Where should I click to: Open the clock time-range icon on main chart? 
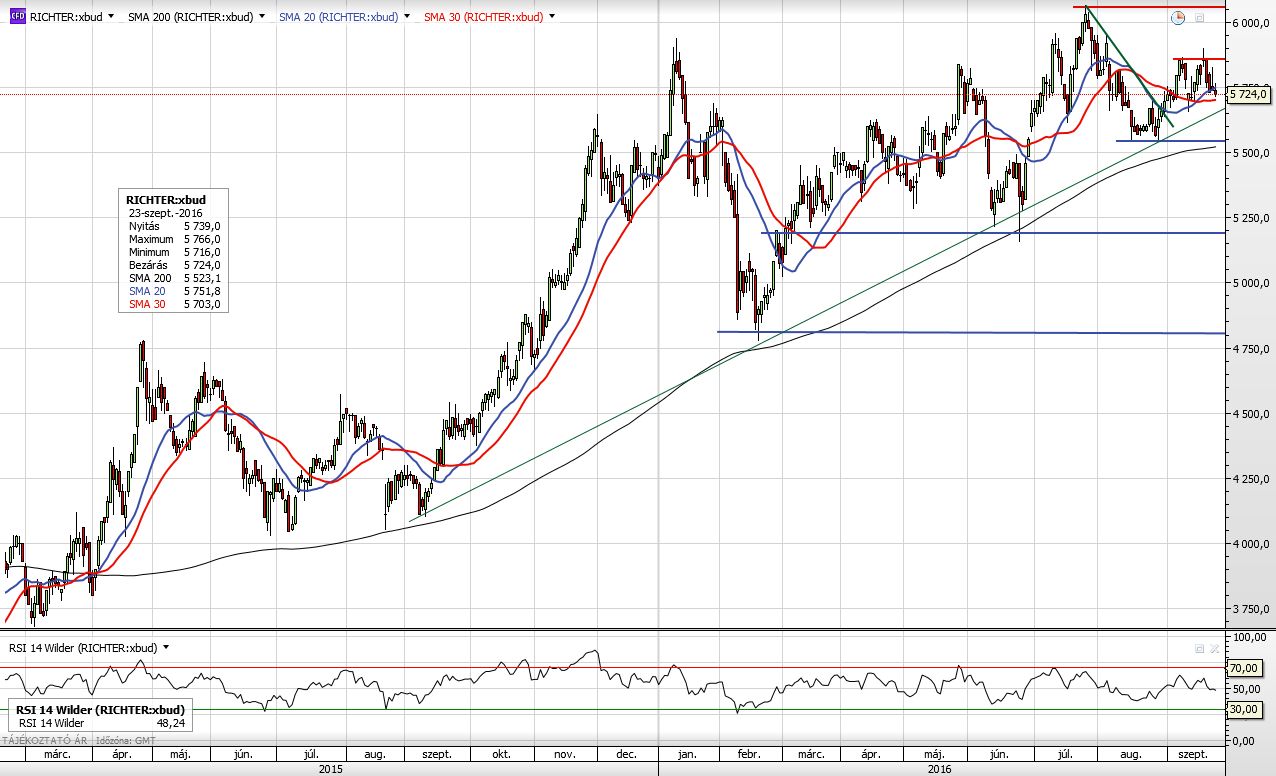coord(1177,17)
